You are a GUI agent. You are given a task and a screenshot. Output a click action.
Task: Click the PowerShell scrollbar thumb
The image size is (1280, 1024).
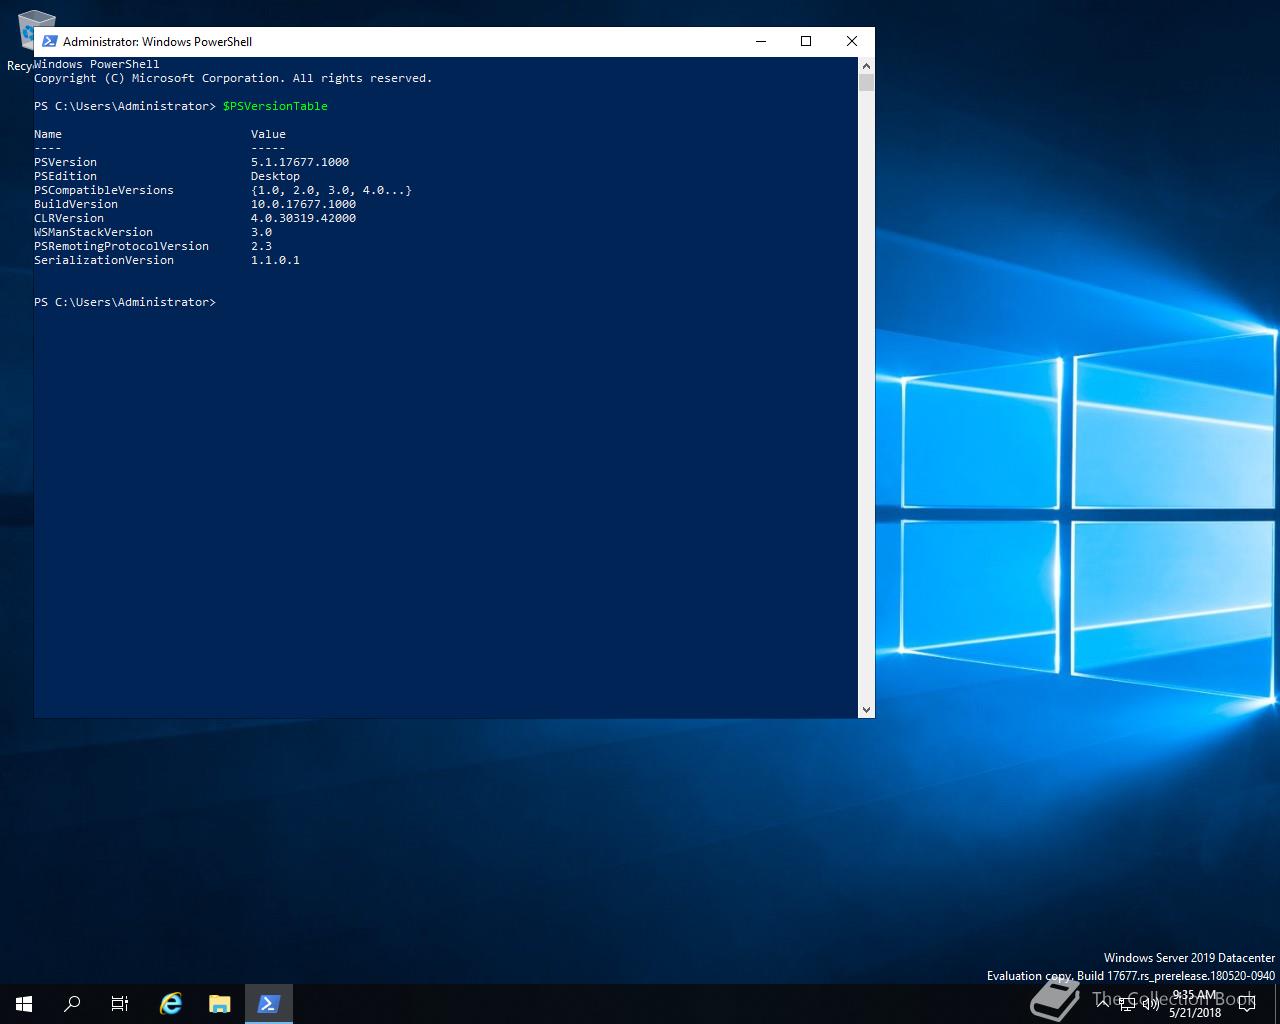pyautogui.click(x=866, y=83)
